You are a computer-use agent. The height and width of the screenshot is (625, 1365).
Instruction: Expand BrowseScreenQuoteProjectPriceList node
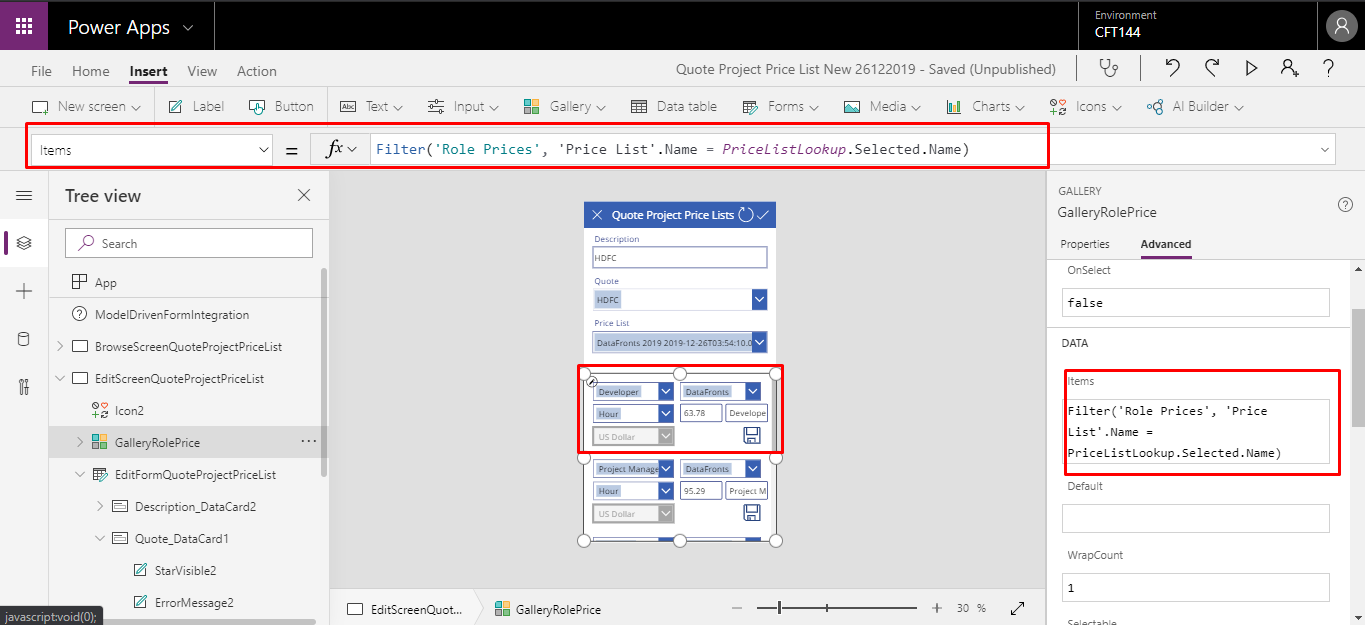(x=59, y=347)
